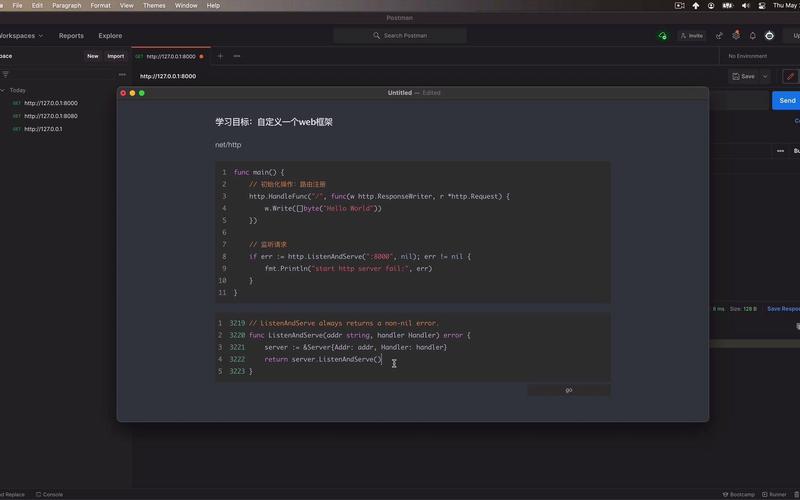Click the http.HandleFunc code line
Screen dimensions: 800x500
[x=379, y=196]
